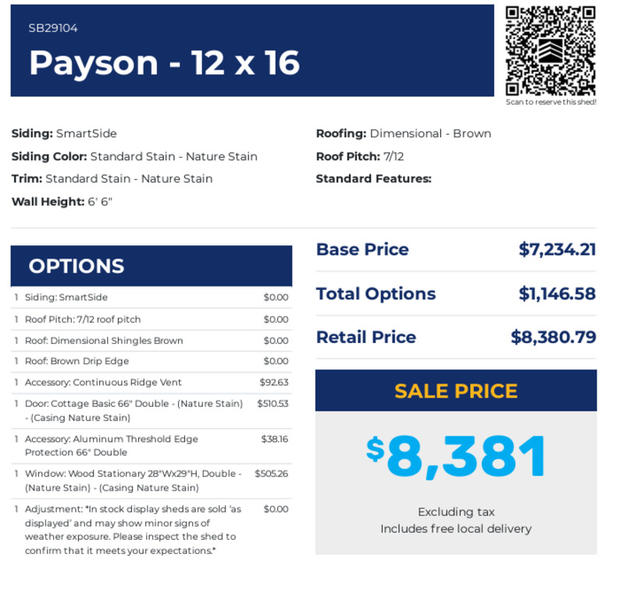The image size is (620, 600).
Task: Click the Standard Features label
Action: click(x=374, y=179)
